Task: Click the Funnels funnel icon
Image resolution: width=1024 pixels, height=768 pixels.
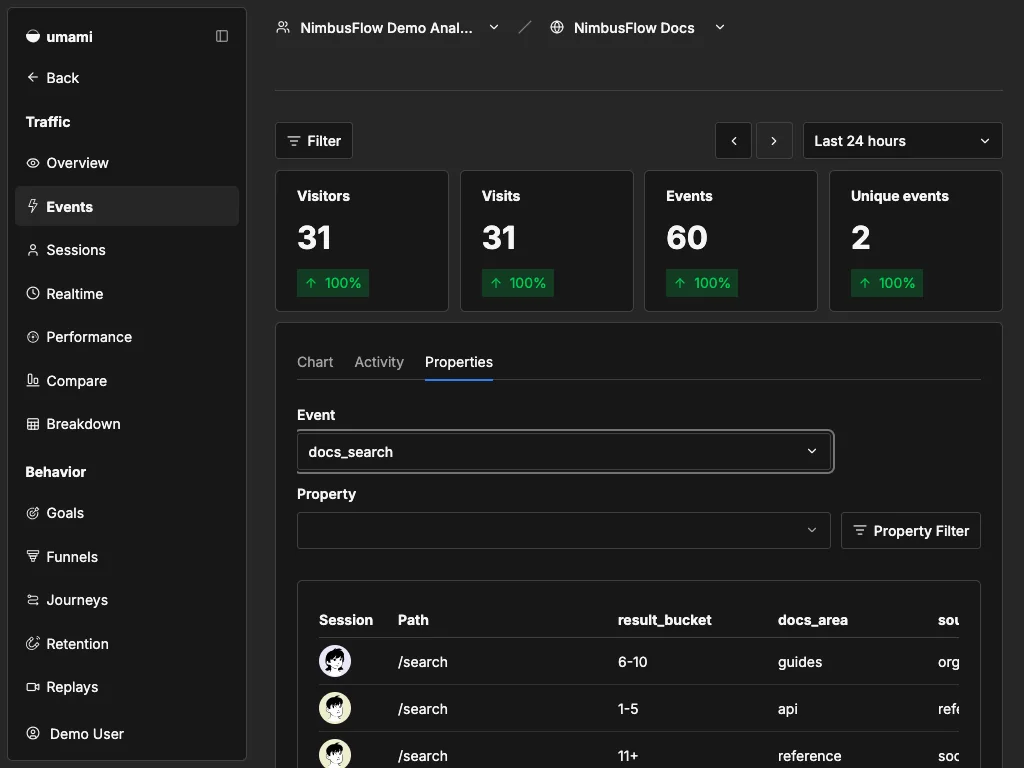Action: pyautogui.click(x=33, y=556)
